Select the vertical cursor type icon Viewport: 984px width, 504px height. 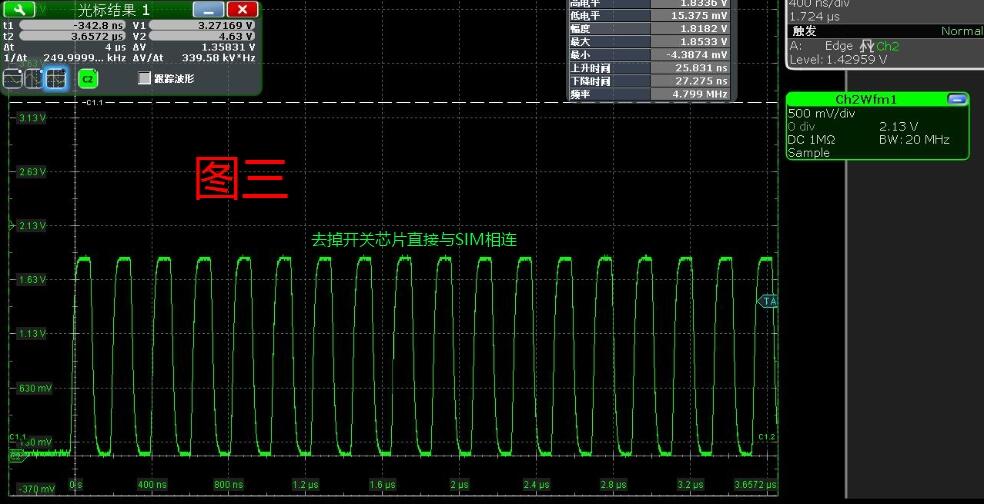(x=33, y=78)
